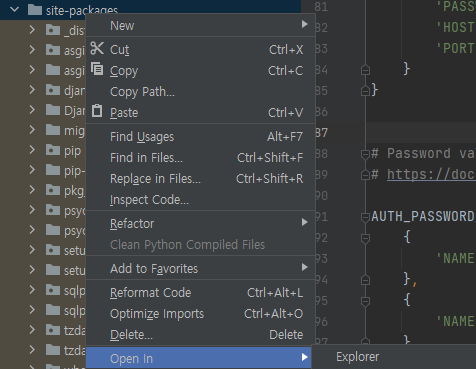476x369 pixels.
Task: Select Copy from context menu
Action: click(x=200, y=70)
